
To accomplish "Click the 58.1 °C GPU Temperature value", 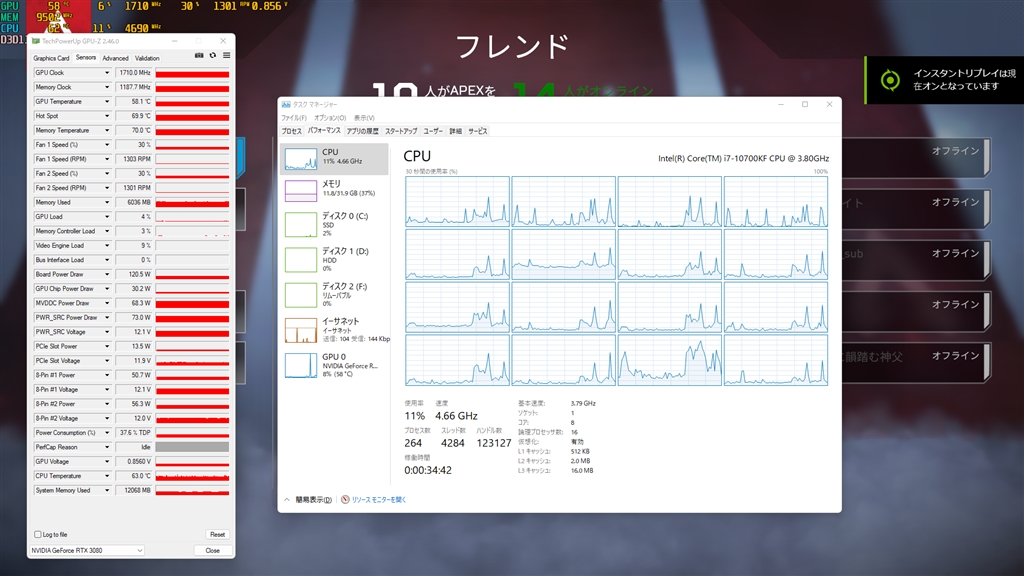I will point(134,102).
